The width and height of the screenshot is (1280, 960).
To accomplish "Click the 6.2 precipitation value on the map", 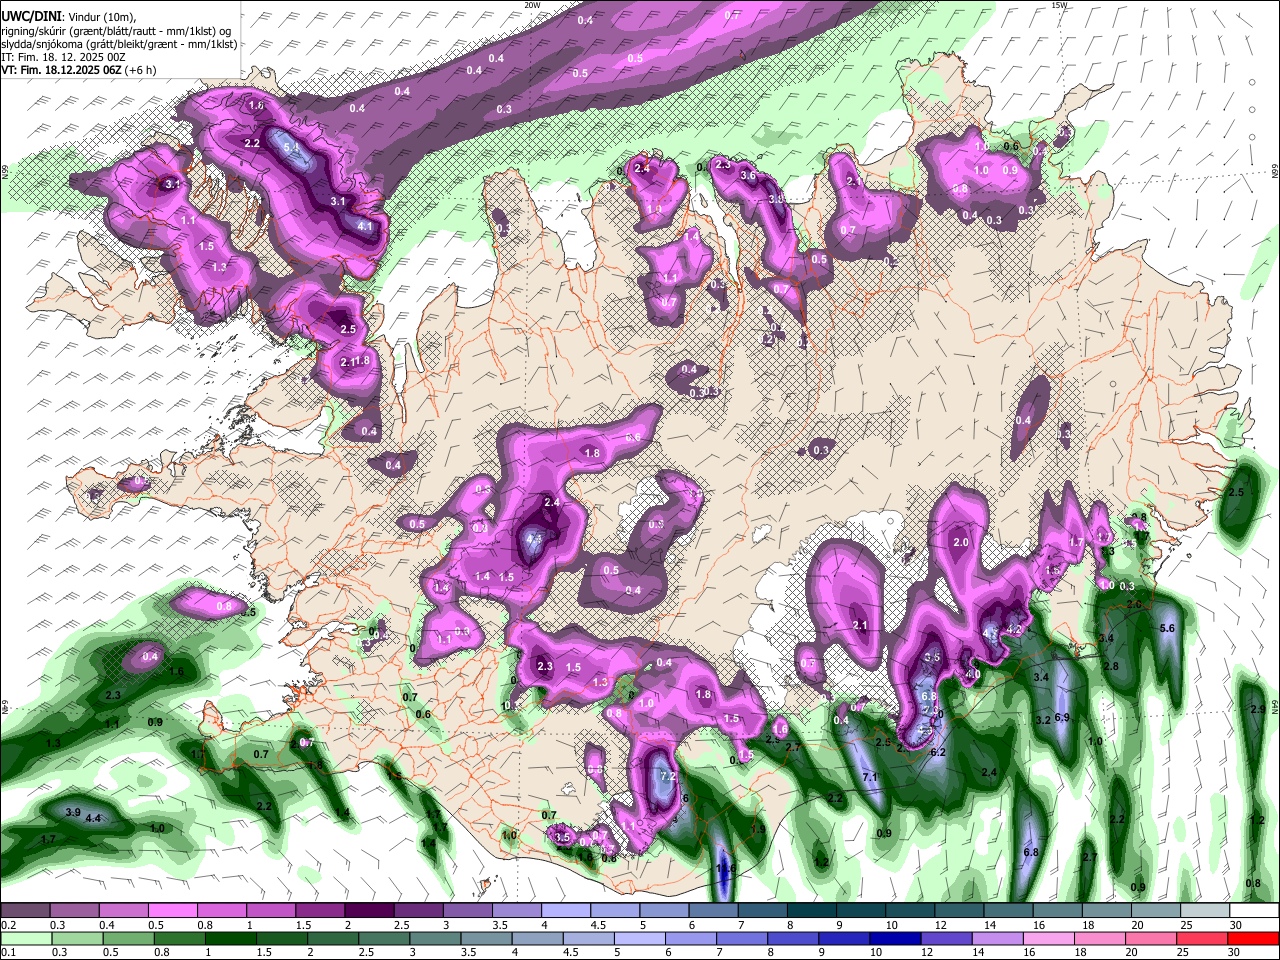I will [938, 752].
